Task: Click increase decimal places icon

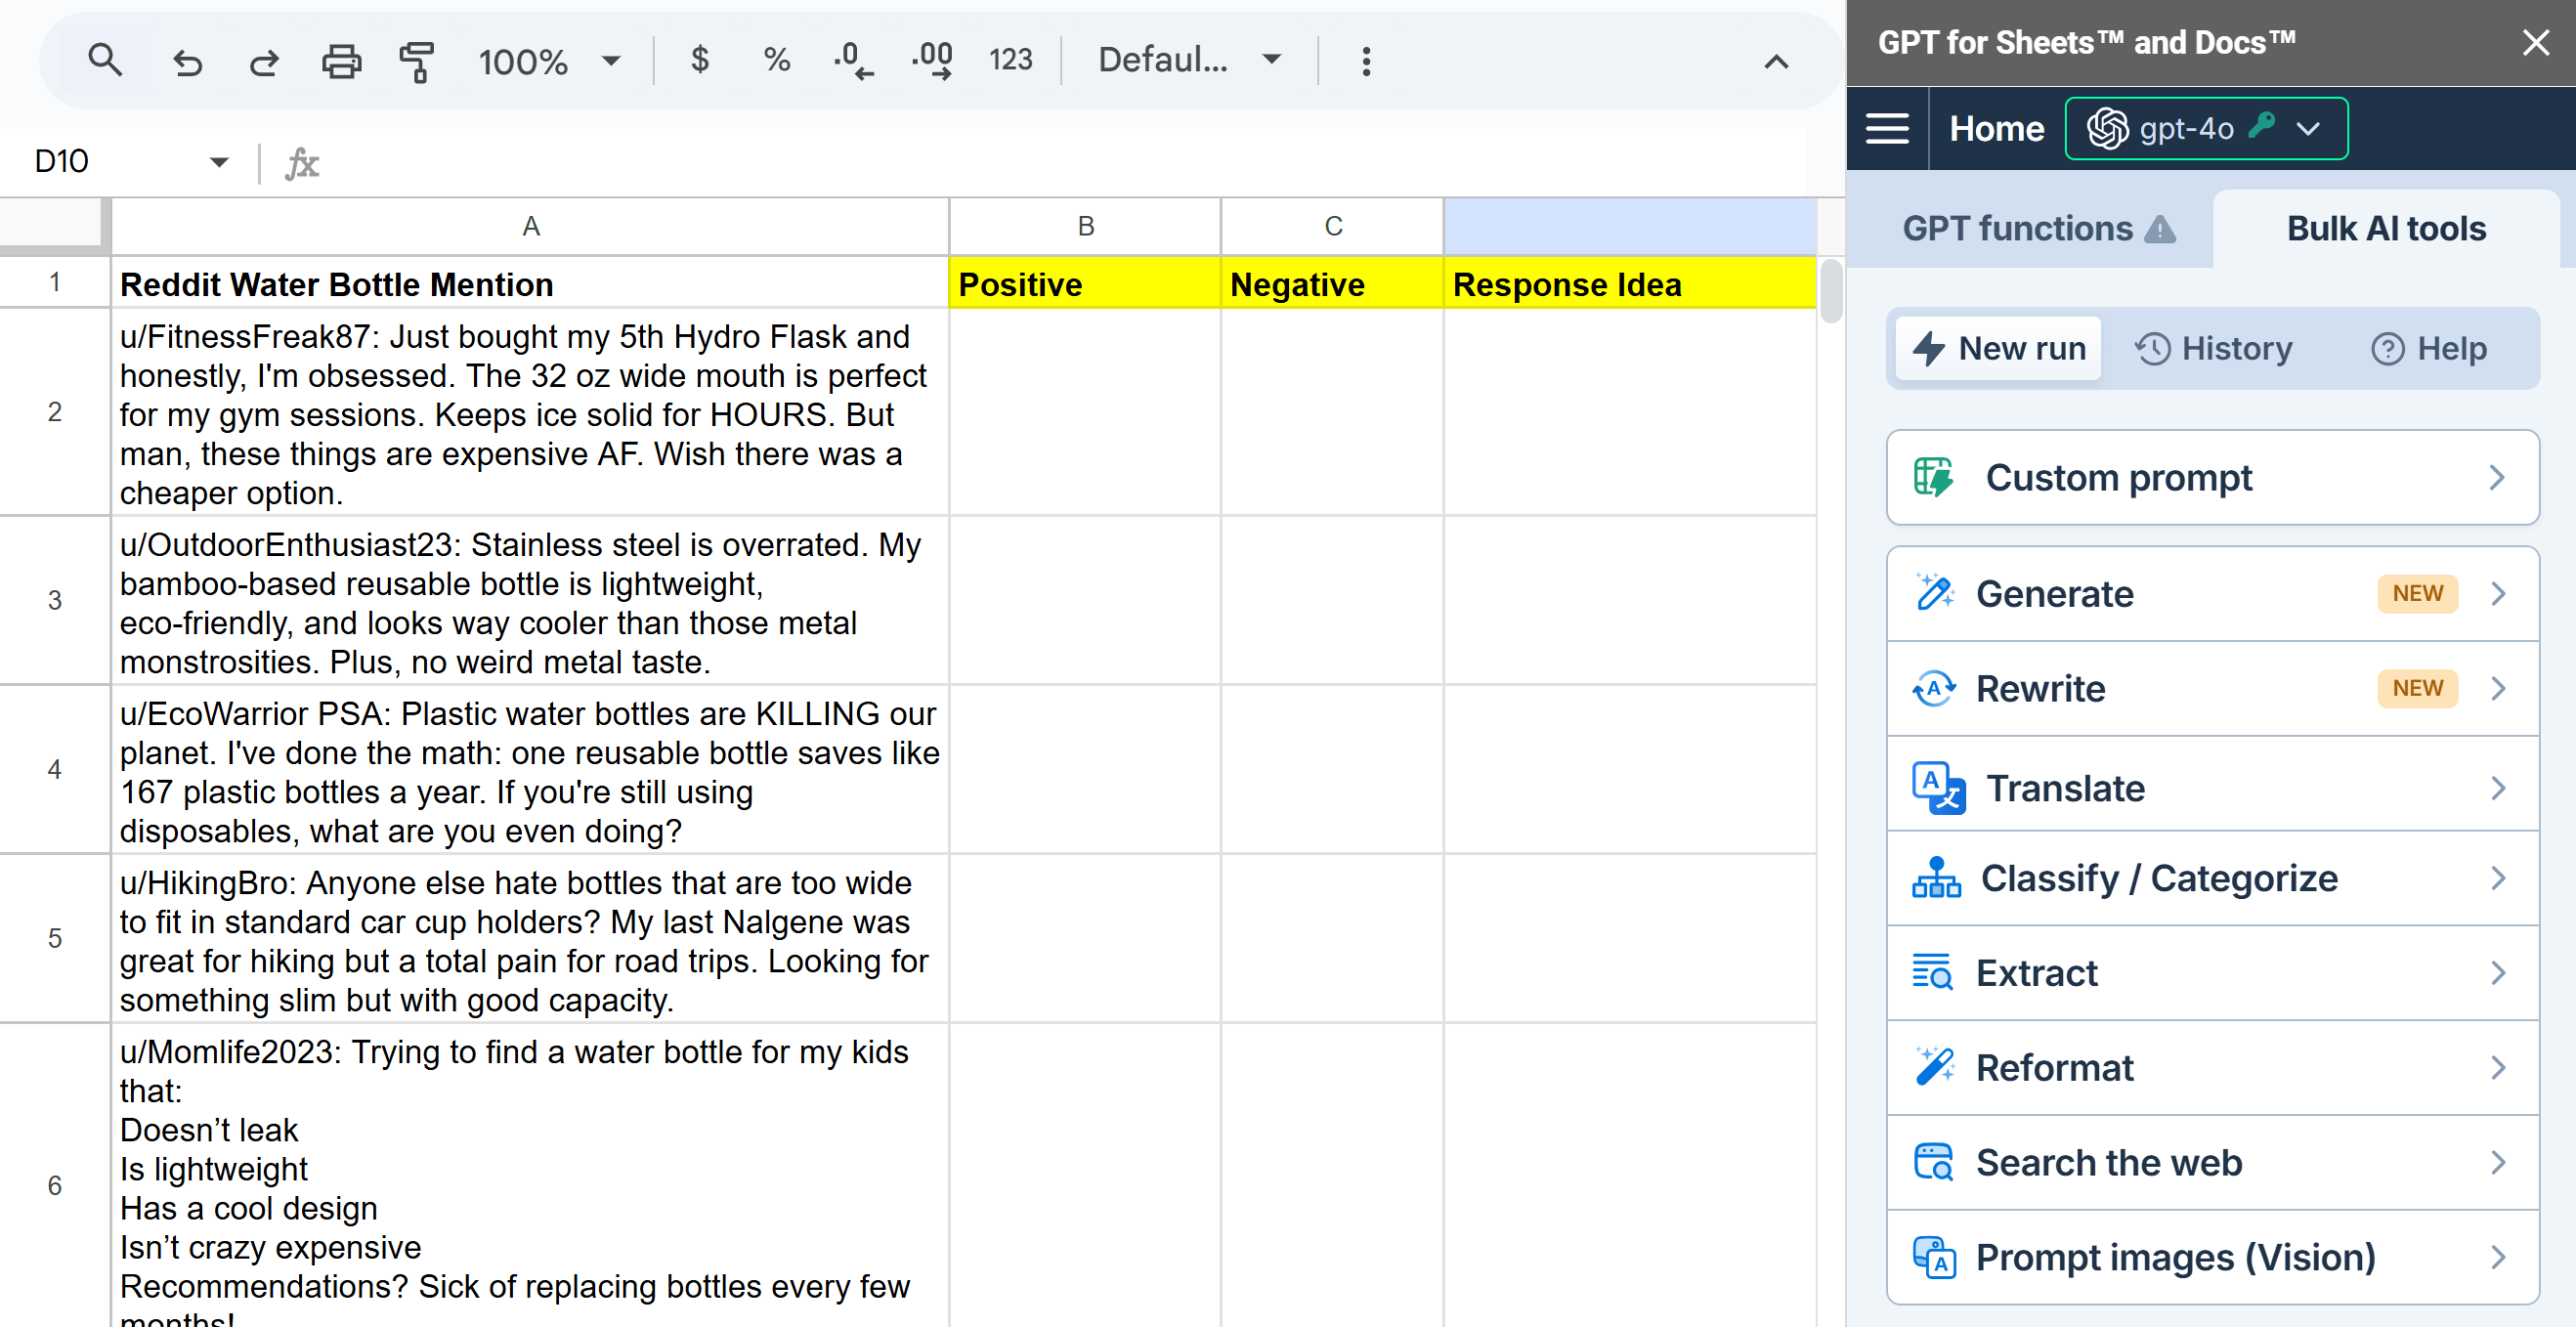Action: (x=932, y=60)
